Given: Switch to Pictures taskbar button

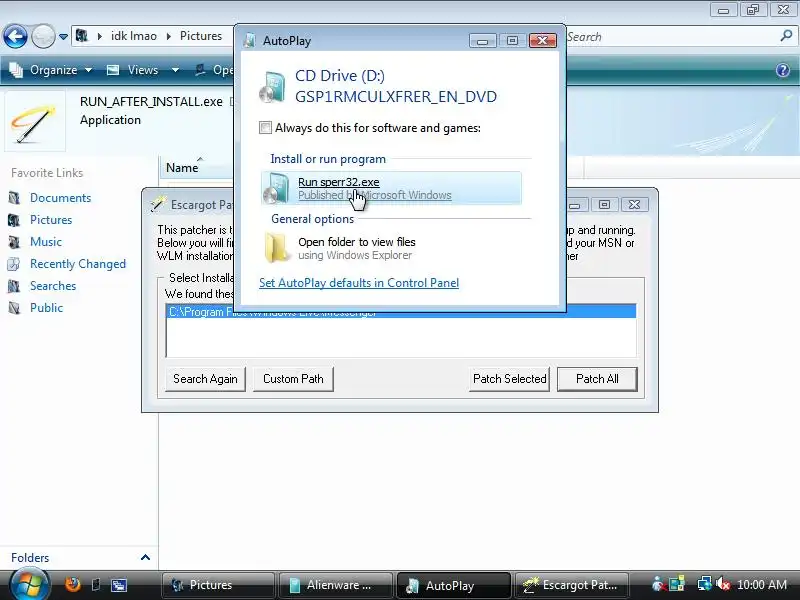Looking at the screenshot, I should 218,585.
